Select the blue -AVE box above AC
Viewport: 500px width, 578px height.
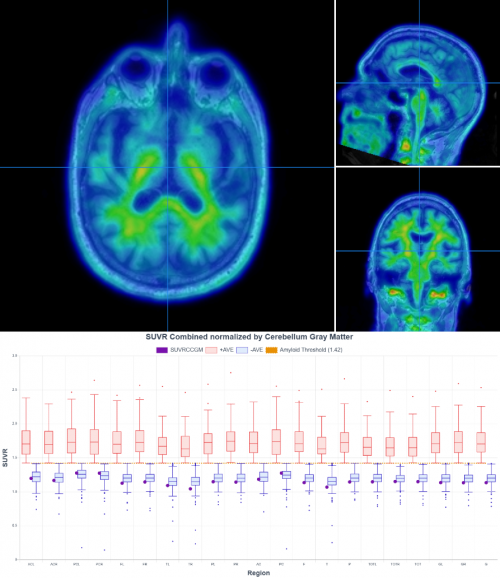click(264, 477)
